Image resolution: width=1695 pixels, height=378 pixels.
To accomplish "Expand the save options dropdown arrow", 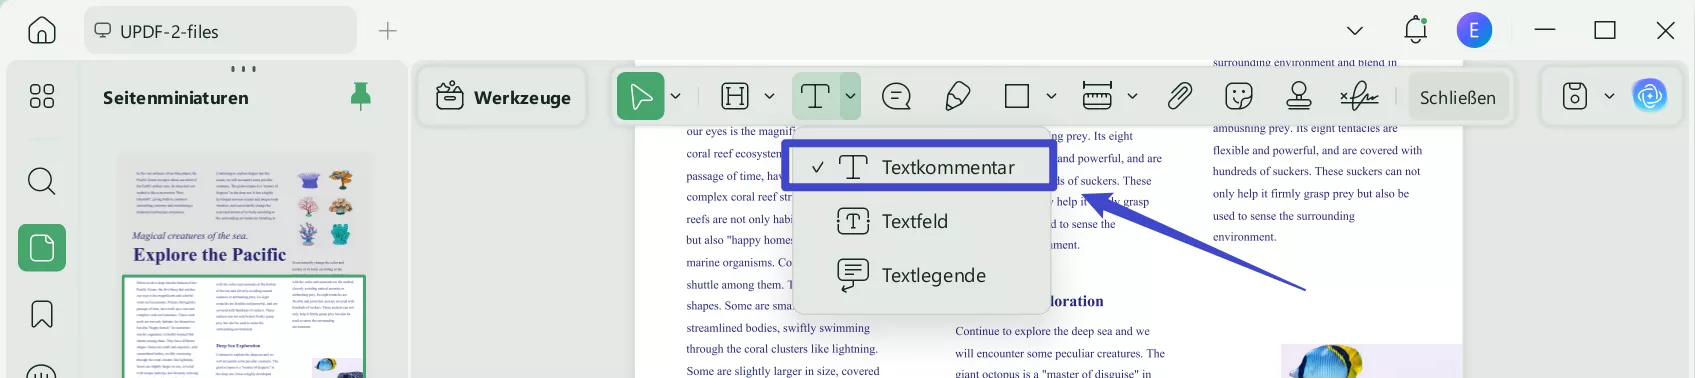I will coord(1609,97).
